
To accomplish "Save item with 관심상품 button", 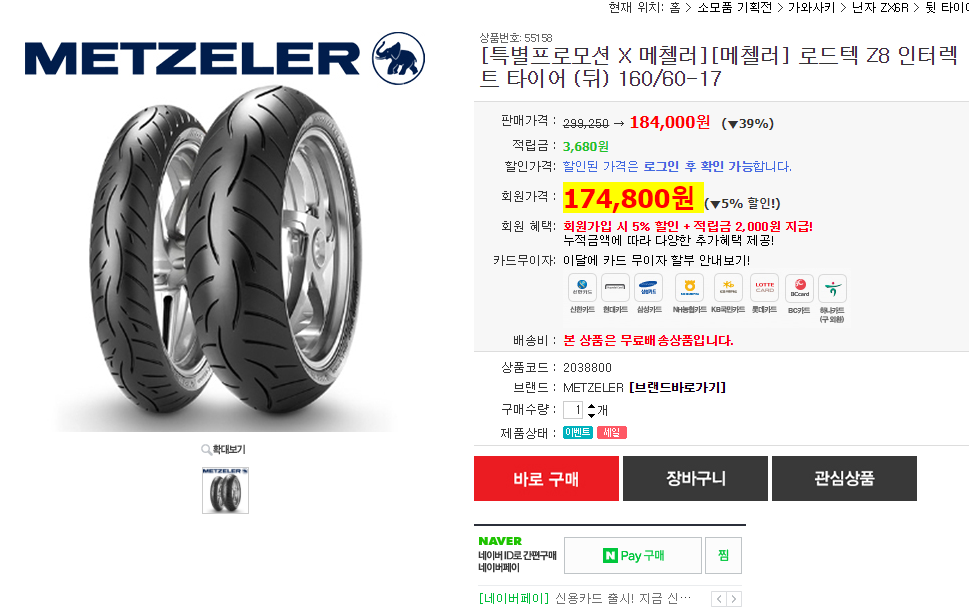I will 844,478.
